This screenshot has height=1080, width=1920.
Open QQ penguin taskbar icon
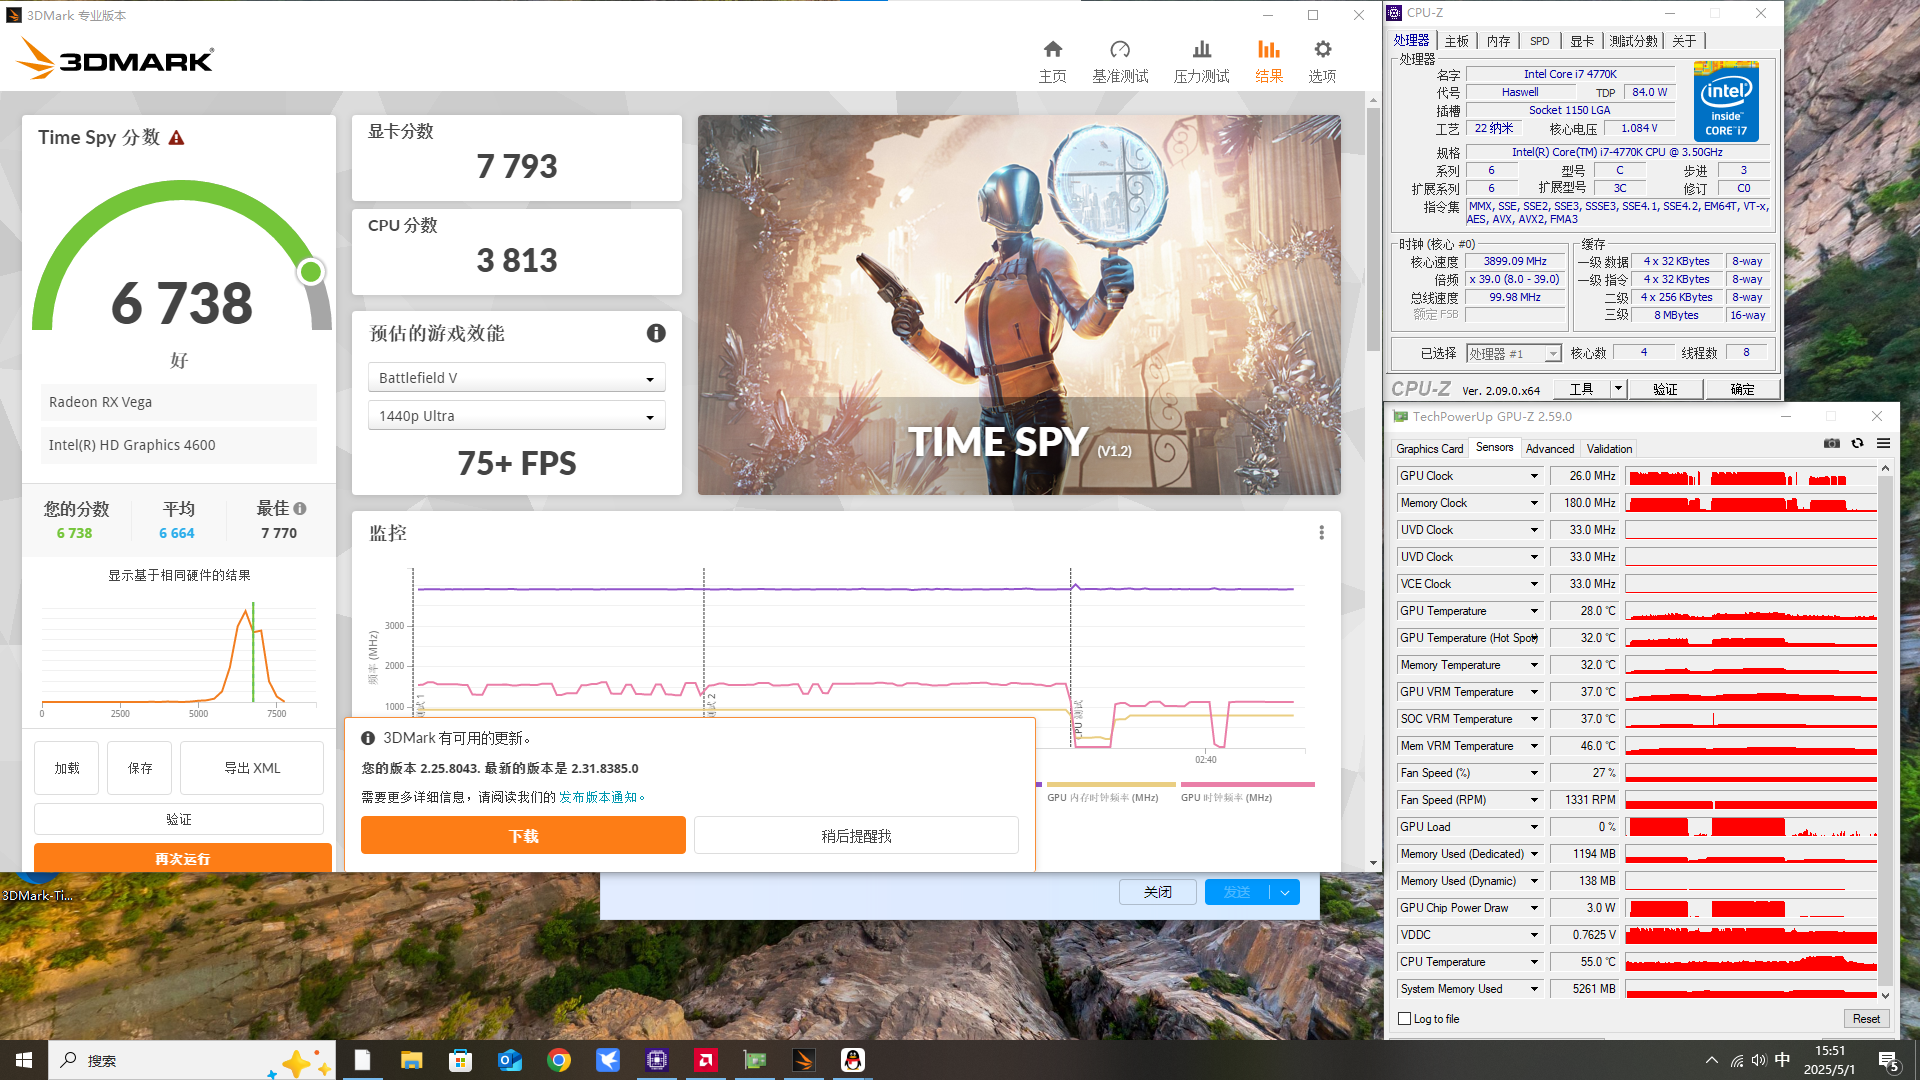pos(852,1060)
